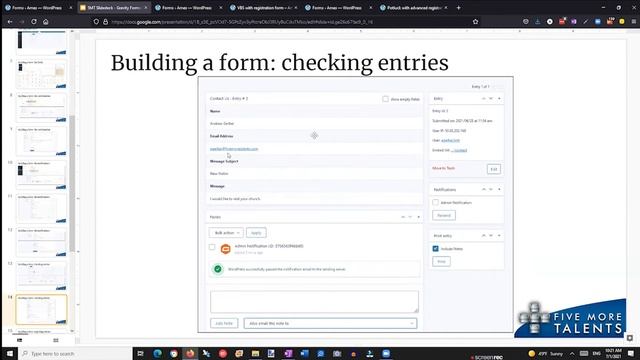
Task: Switch to the Slidedeck Gravity Forms tab
Action: (113, 7)
